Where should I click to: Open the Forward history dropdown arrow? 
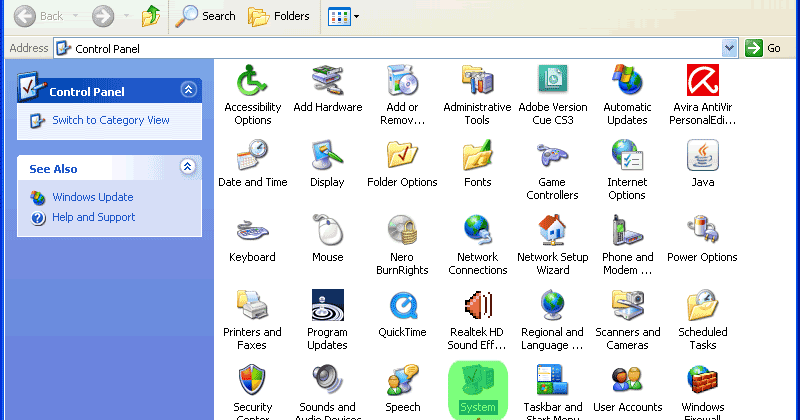click(x=126, y=16)
